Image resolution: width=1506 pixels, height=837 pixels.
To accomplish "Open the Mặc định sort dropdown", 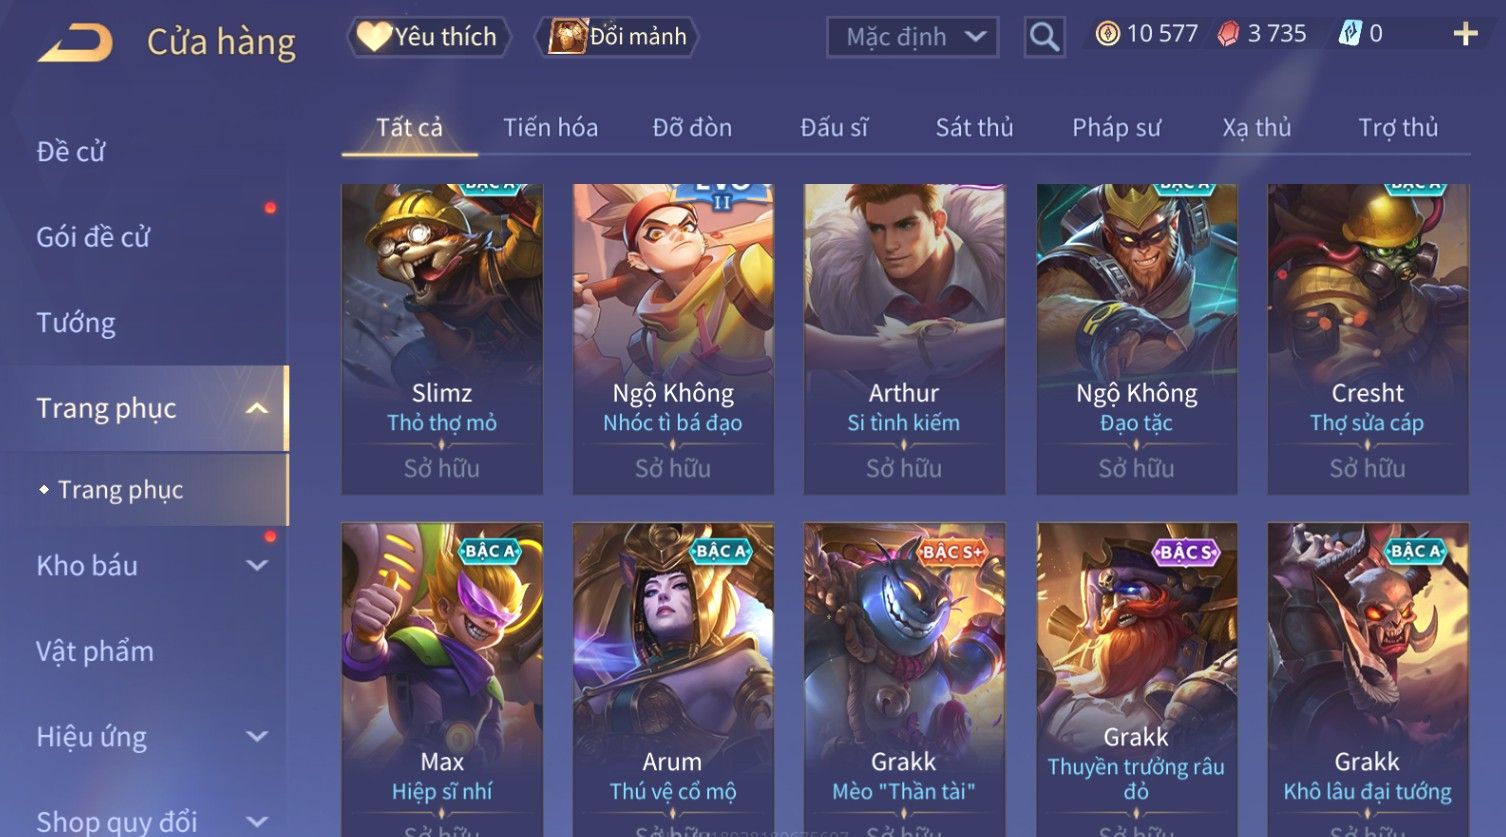I will pyautogui.click(x=912, y=37).
